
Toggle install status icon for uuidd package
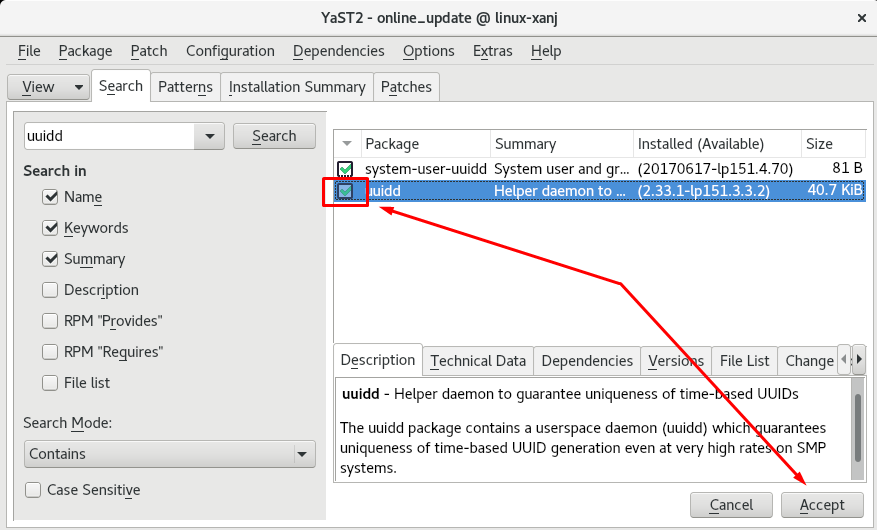(x=346, y=191)
